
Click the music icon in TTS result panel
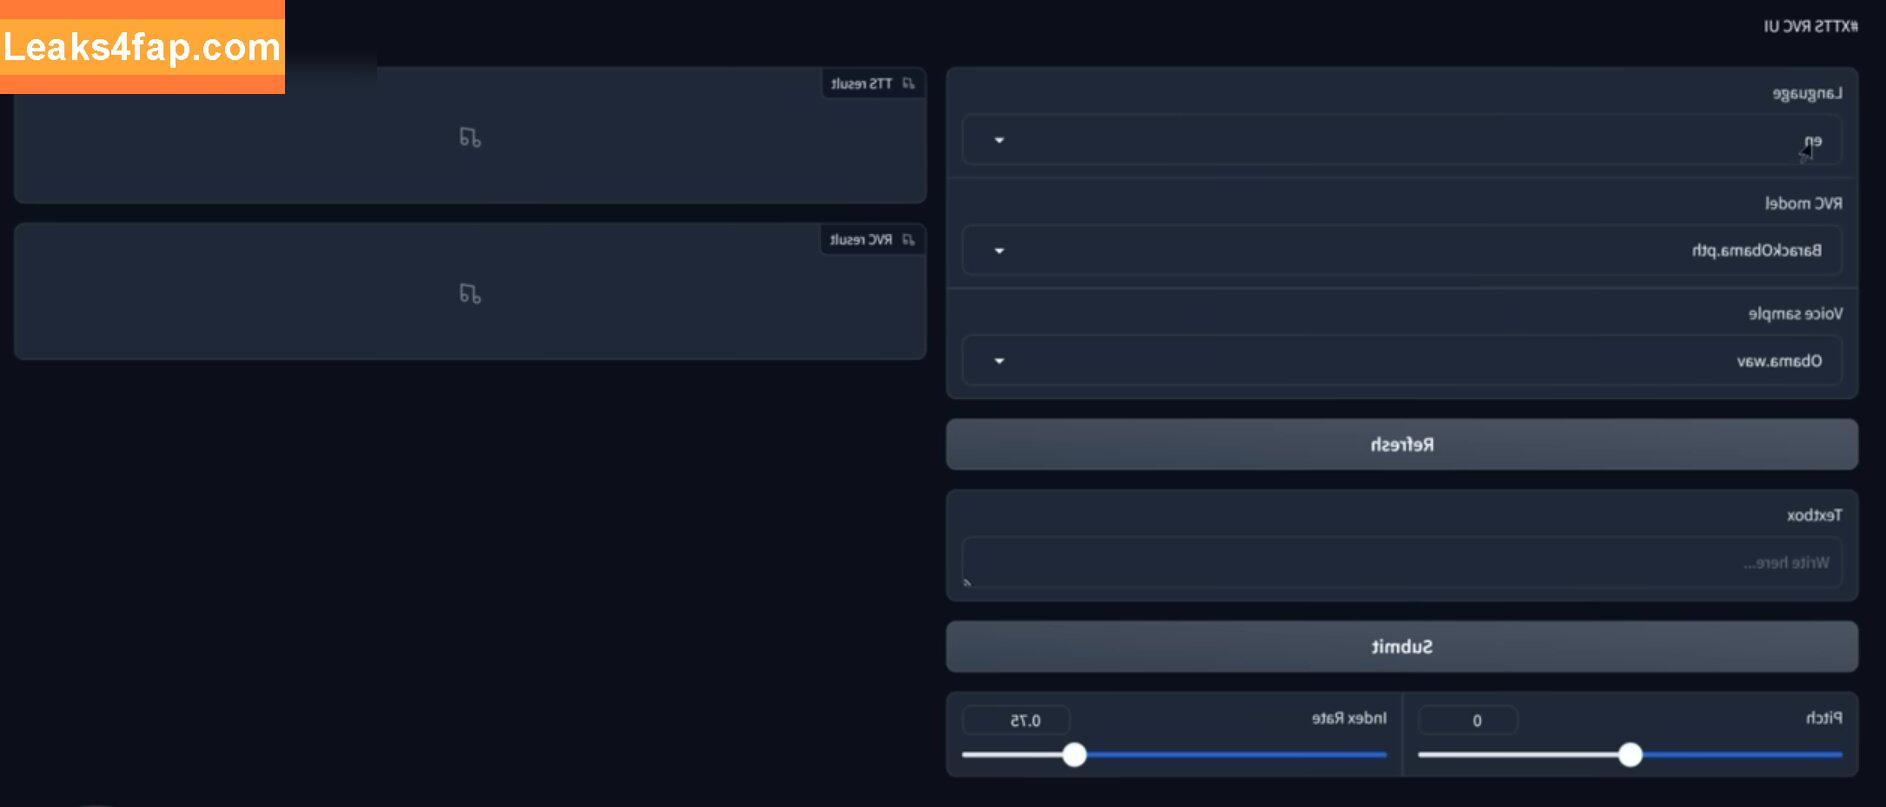click(x=470, y=137)
